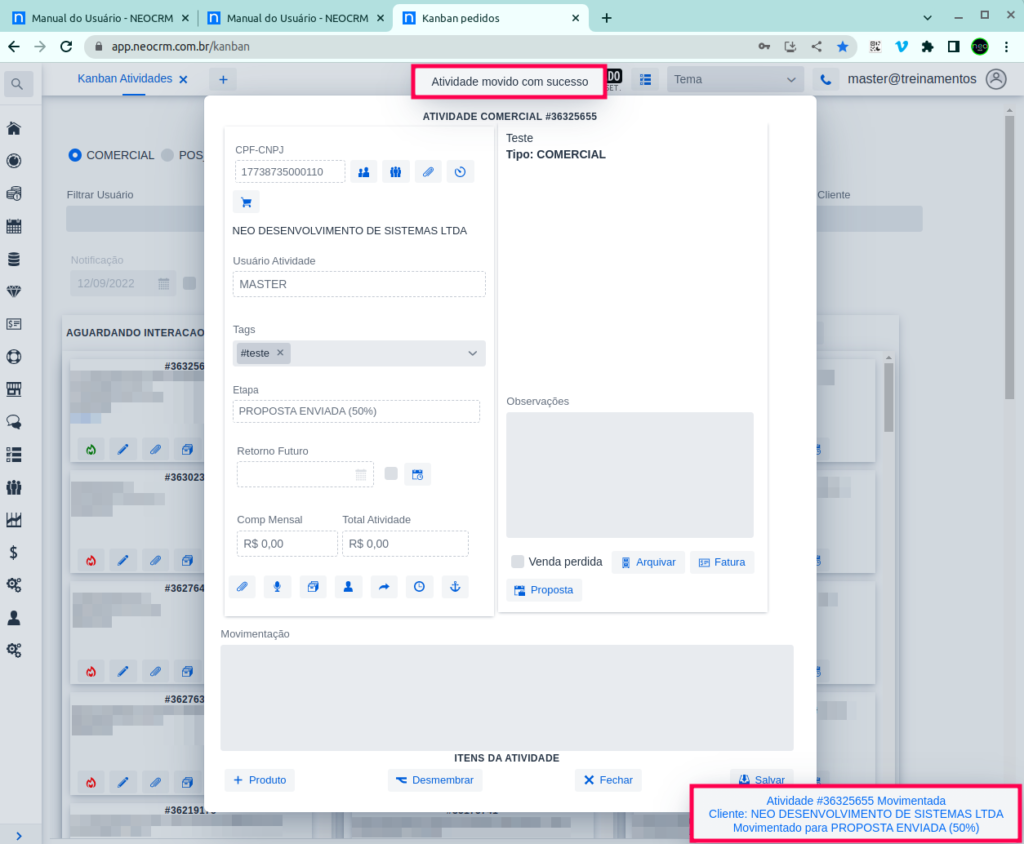Click the dollar sign icon in the sidebar

pyautogui.click(x=14, y=552)
